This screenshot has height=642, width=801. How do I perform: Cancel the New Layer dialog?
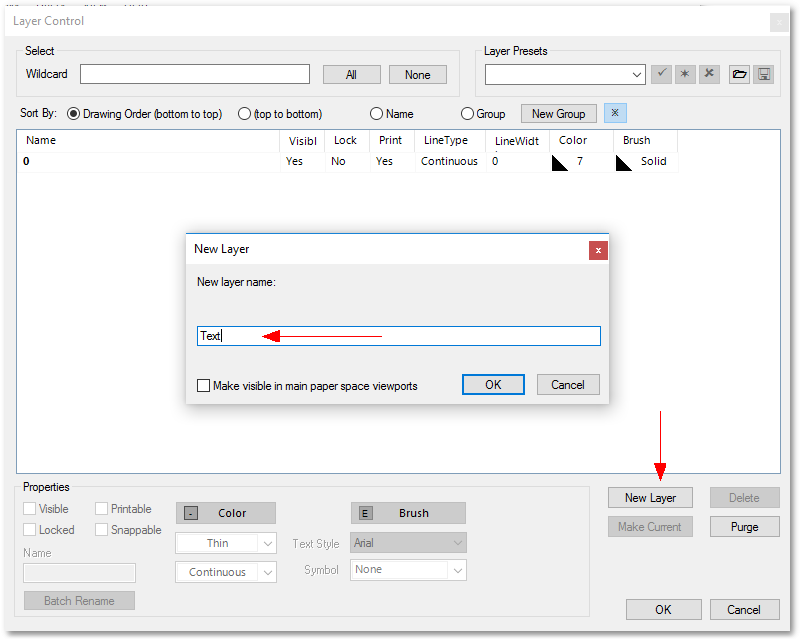point(568,385)
